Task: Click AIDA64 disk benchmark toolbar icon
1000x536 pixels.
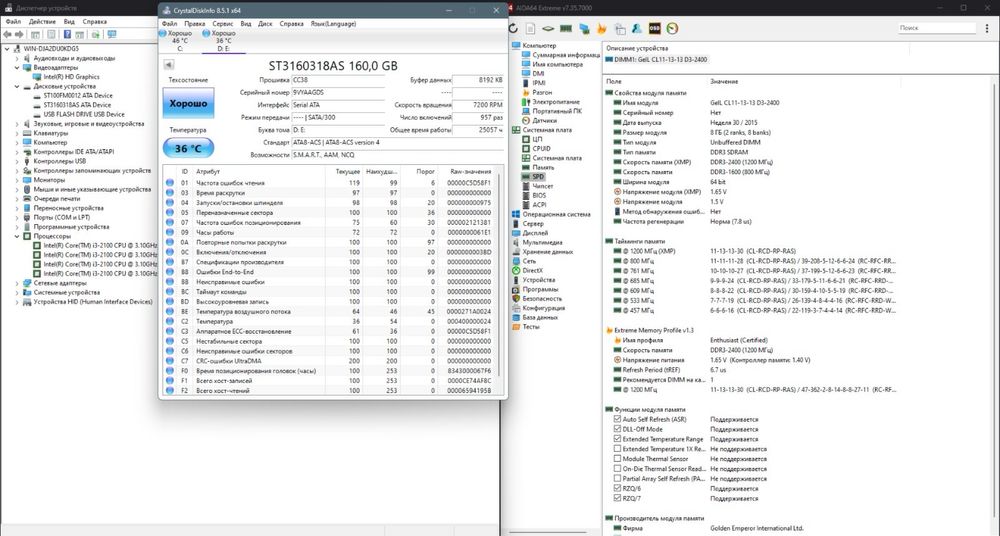Action: 548,28
